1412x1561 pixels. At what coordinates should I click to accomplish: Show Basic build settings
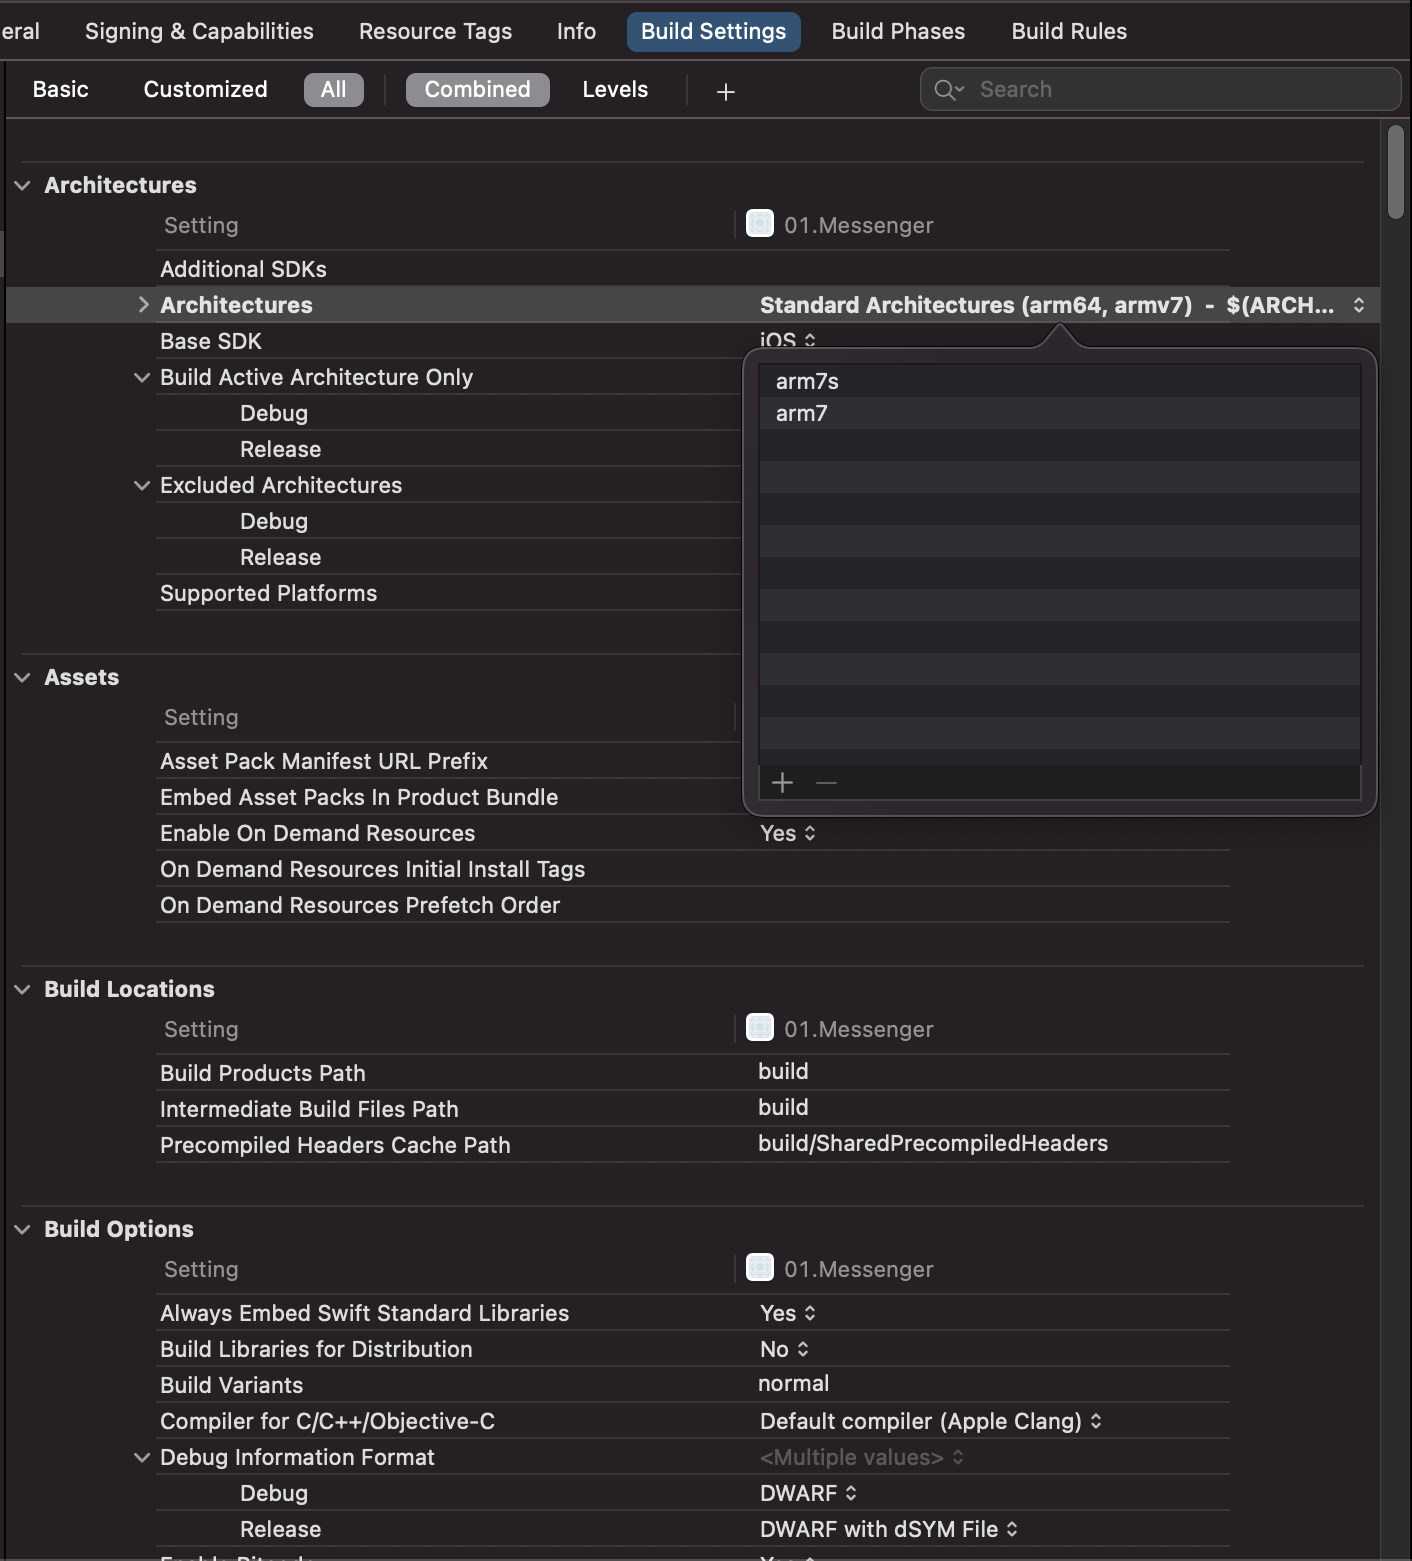(x=60, y=89)
